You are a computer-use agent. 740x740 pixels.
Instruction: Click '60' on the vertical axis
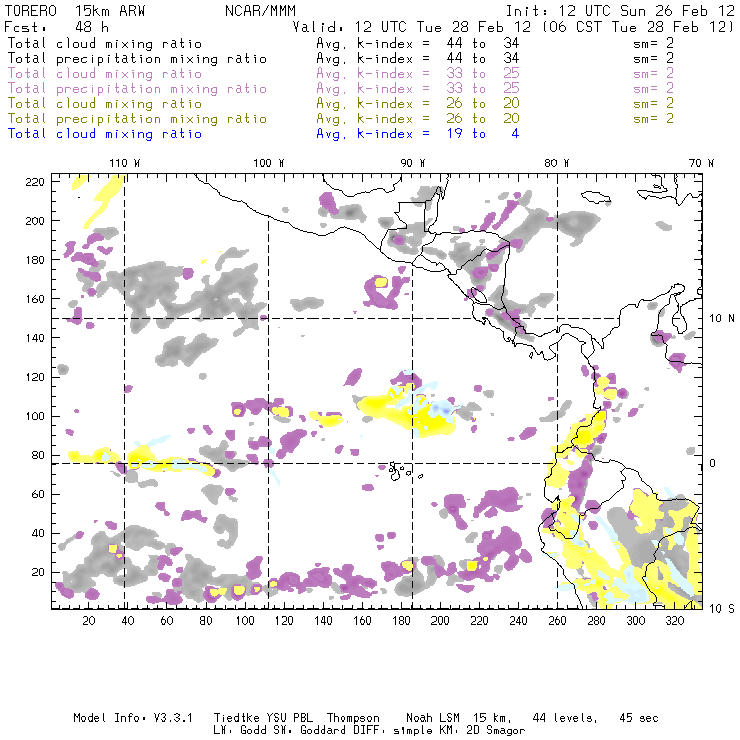point(38,494)
